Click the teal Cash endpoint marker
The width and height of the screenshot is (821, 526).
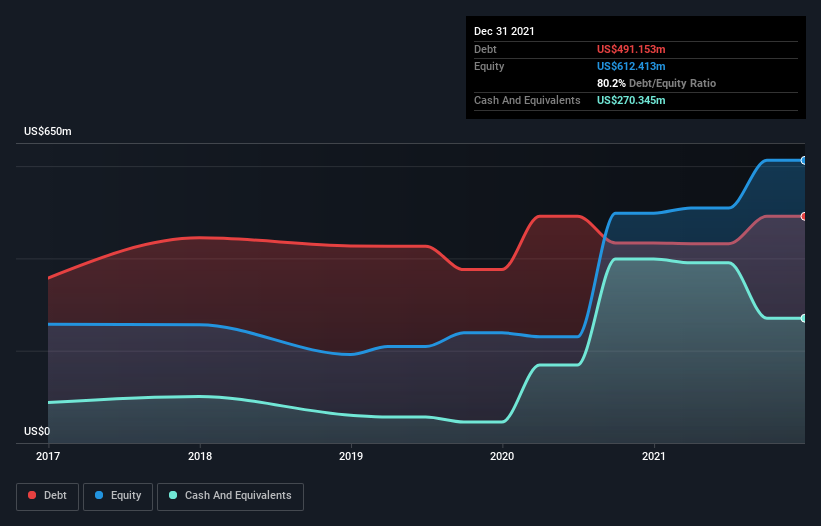point(804,318)
